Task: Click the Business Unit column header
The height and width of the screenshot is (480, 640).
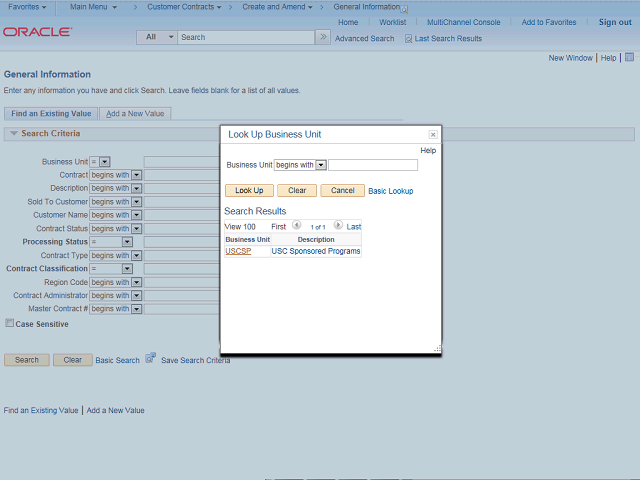Action: pyautogui.click(x=248, y=240)
